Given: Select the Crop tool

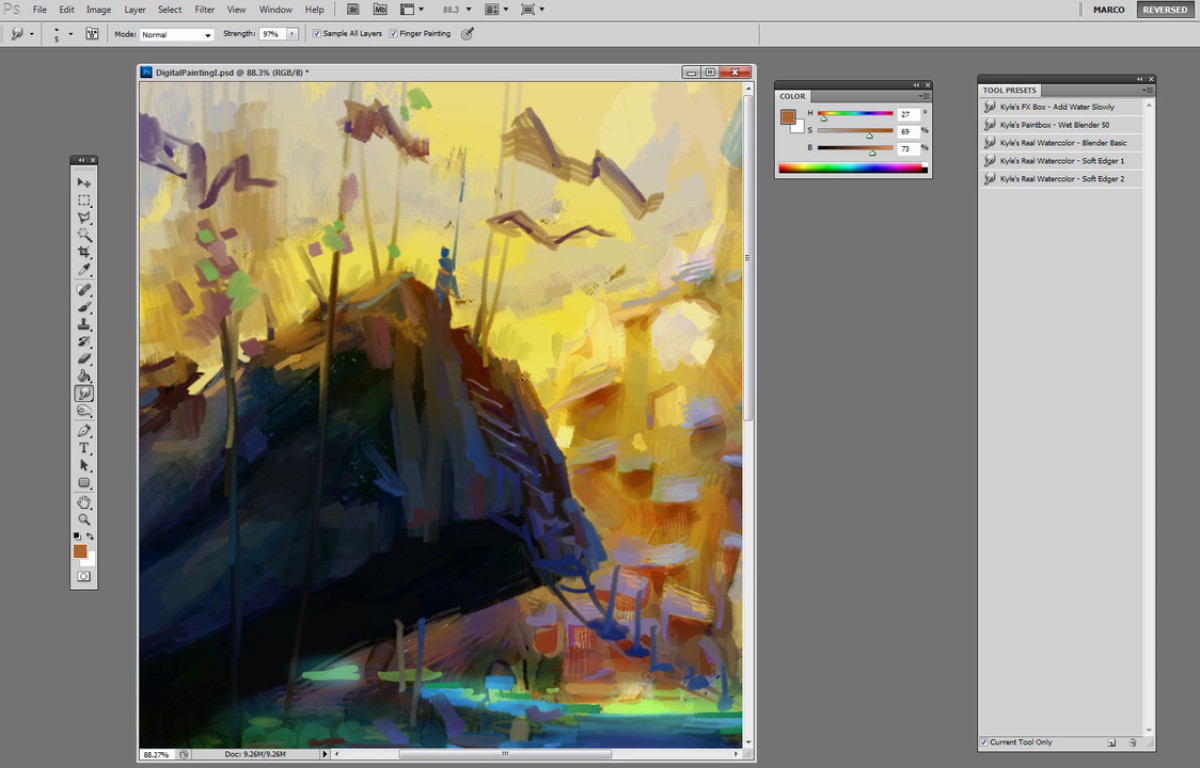Looking at the screenshot, I should click(84, 252).
